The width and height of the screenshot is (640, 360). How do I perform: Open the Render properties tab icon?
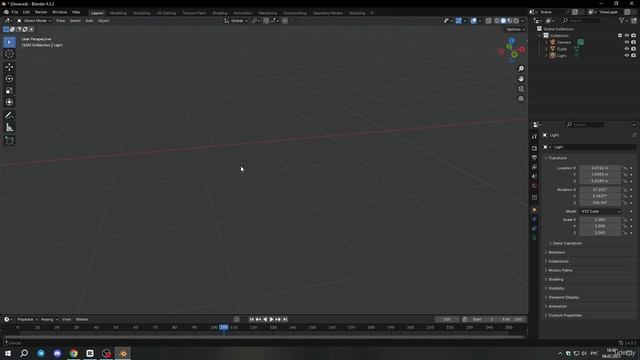[x=534, y=148]
